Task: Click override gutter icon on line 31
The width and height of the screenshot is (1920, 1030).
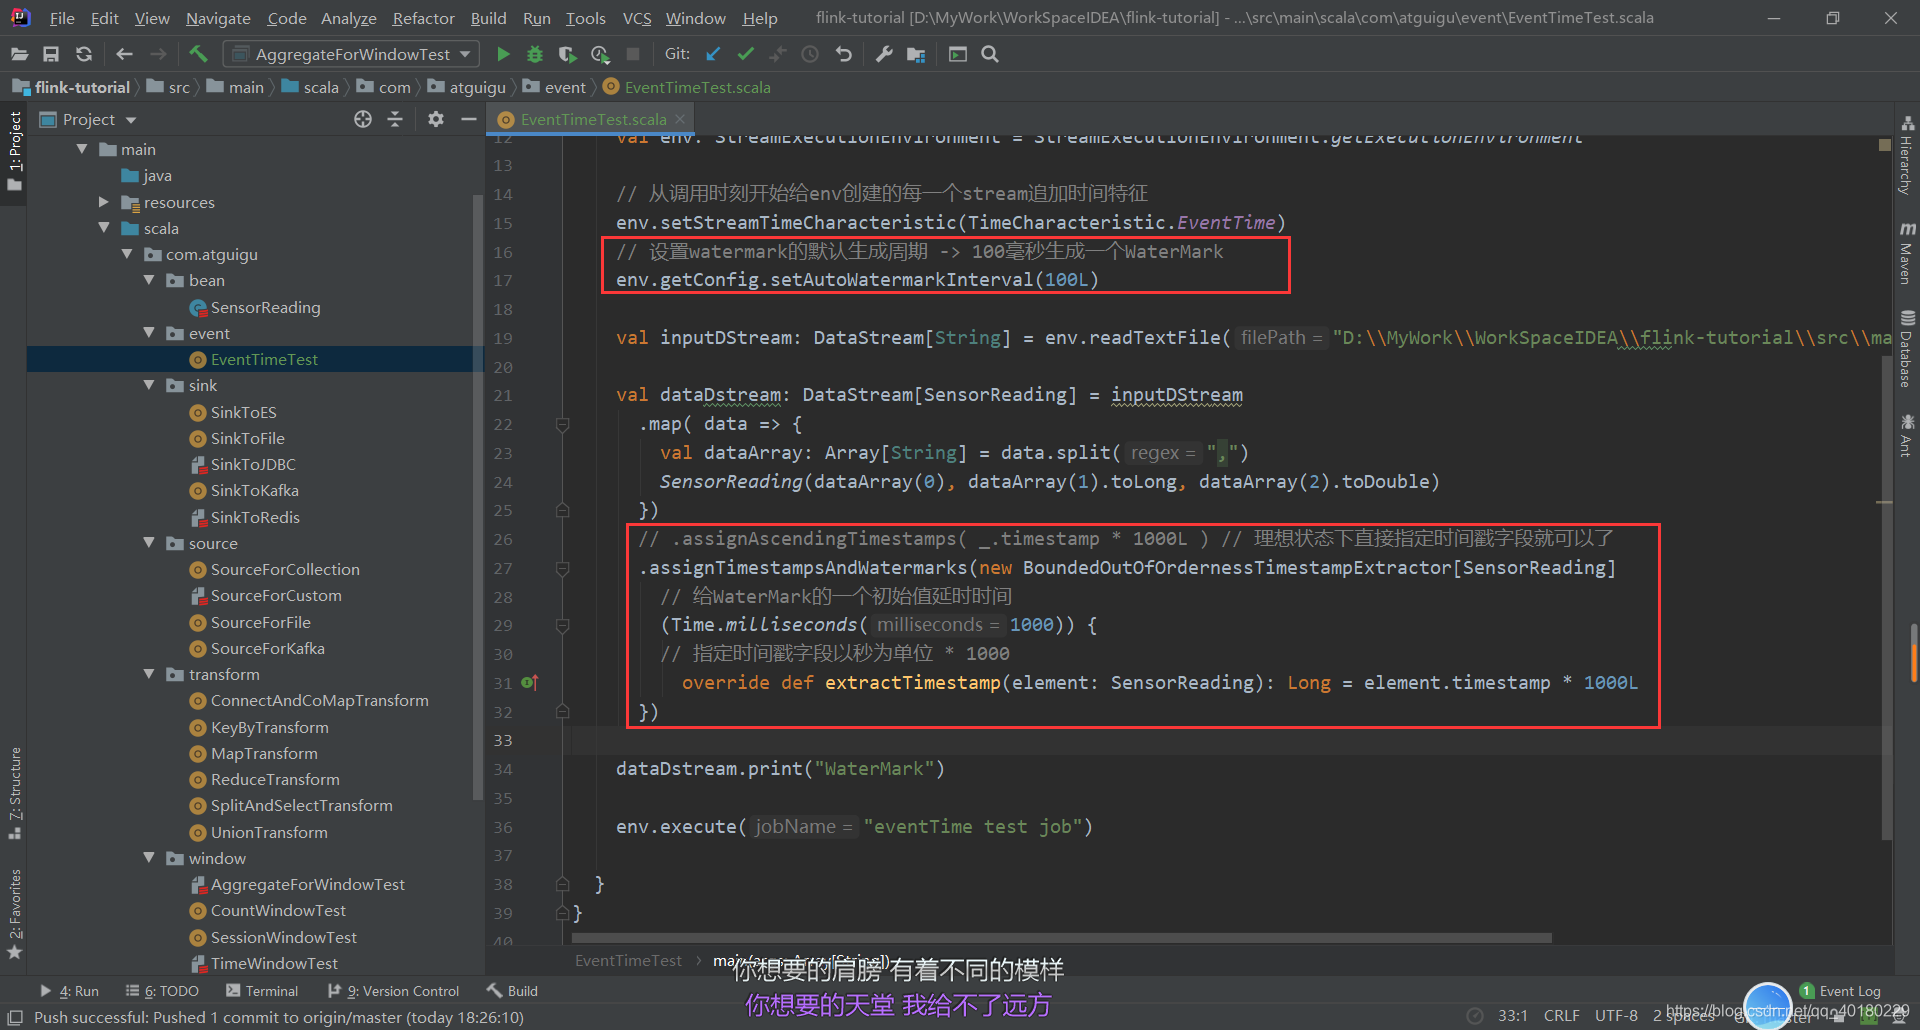Action: point(529,682)
